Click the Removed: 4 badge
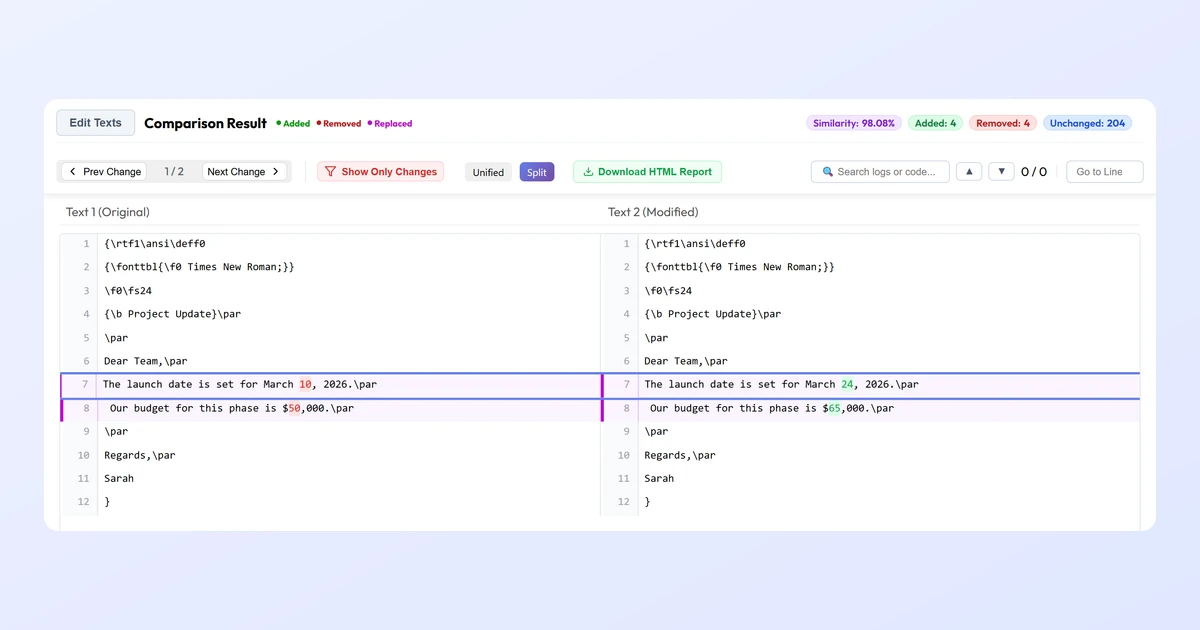Viewport: 1200px width, 630px height. pyautogui.click(x=1002, y=123)
